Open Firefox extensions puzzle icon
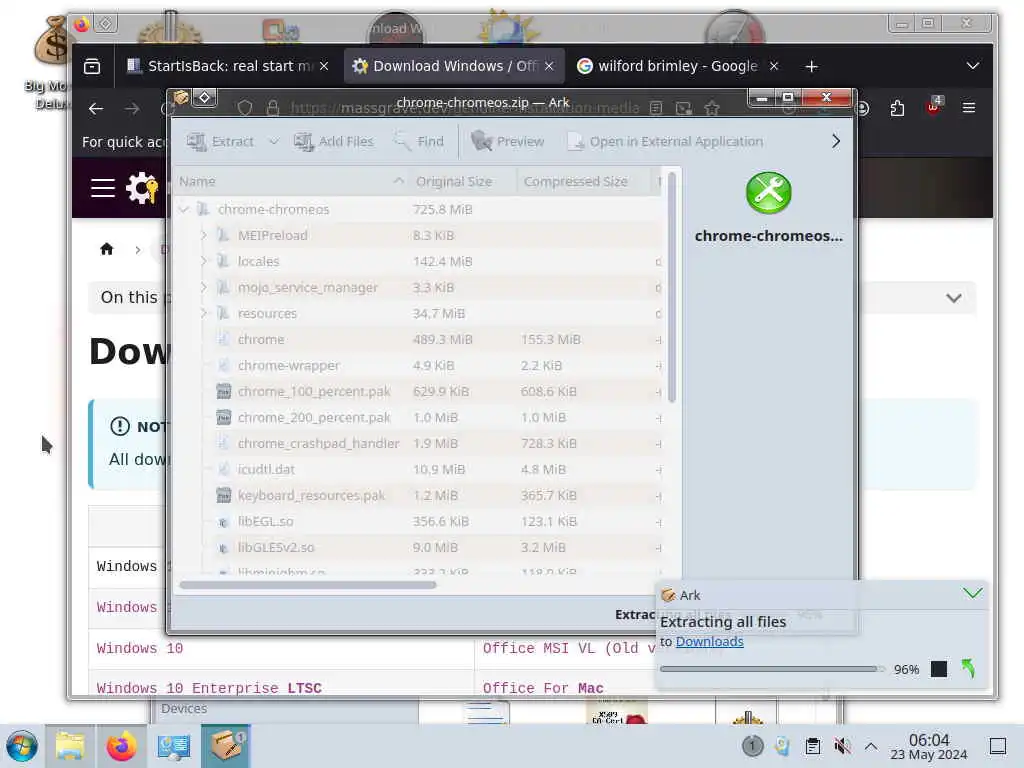Viewport: 1024px width, 768px height. (897, 108)
